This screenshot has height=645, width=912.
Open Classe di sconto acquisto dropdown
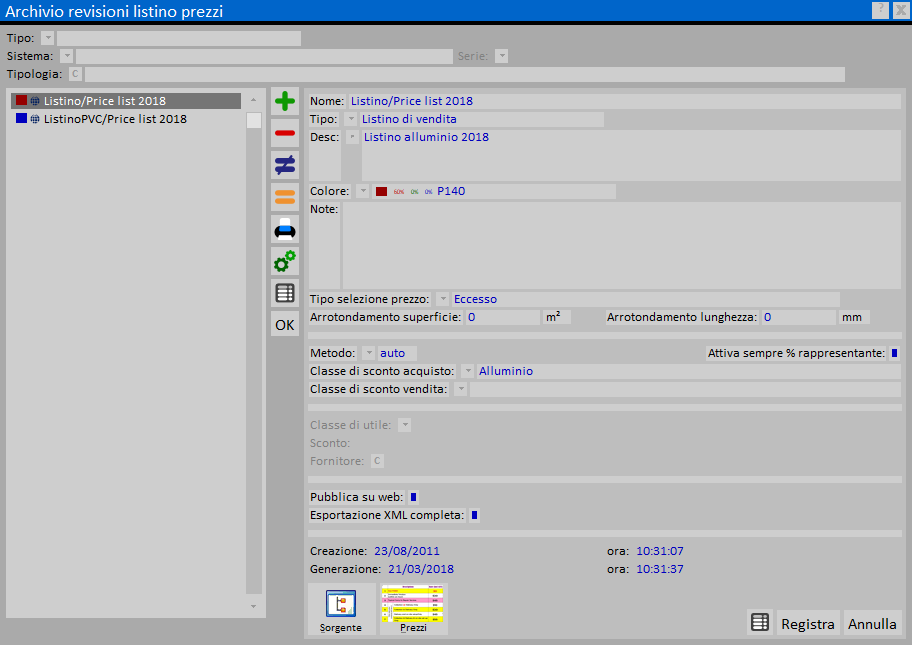(x=468, y=372)
